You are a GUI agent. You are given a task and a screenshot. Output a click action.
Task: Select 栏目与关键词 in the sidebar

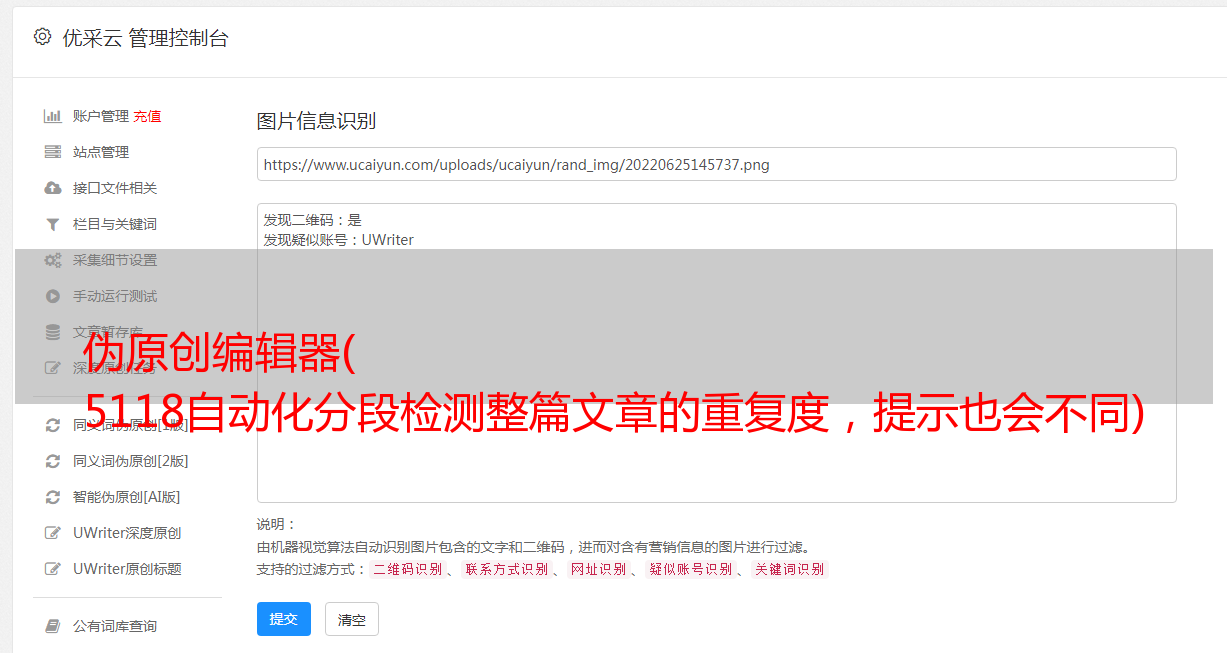(x=115, y=224)
